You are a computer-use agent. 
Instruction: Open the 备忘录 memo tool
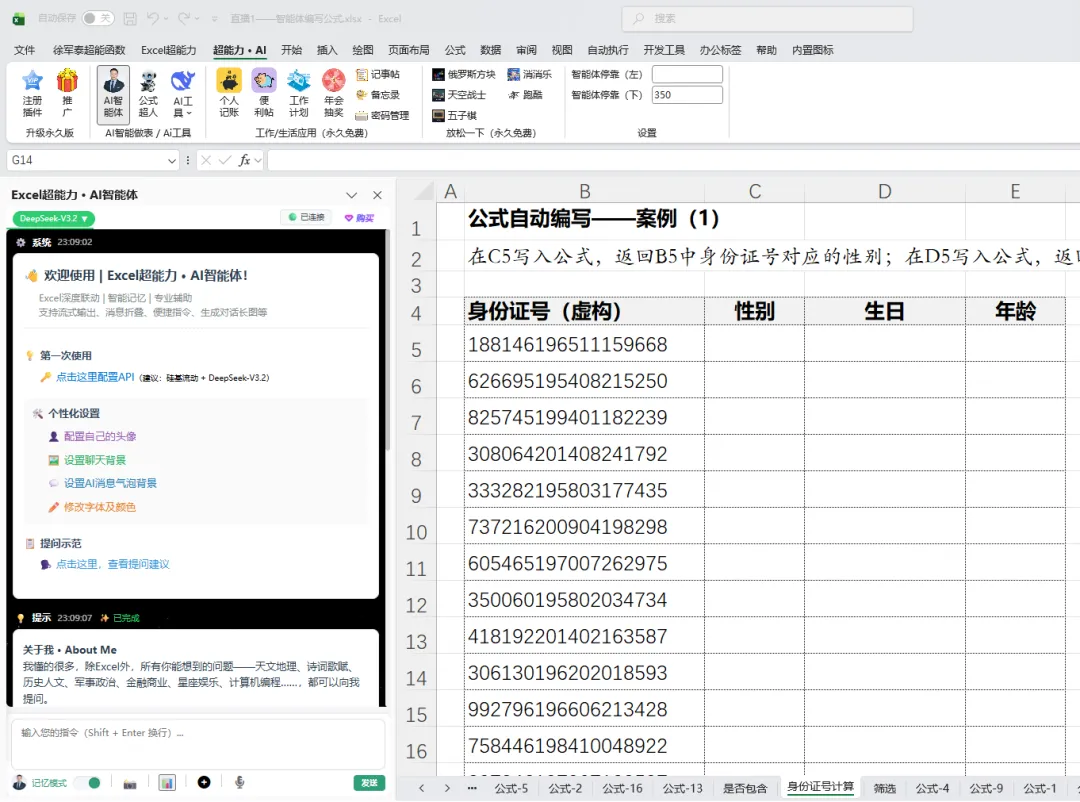tap(377, 95)
